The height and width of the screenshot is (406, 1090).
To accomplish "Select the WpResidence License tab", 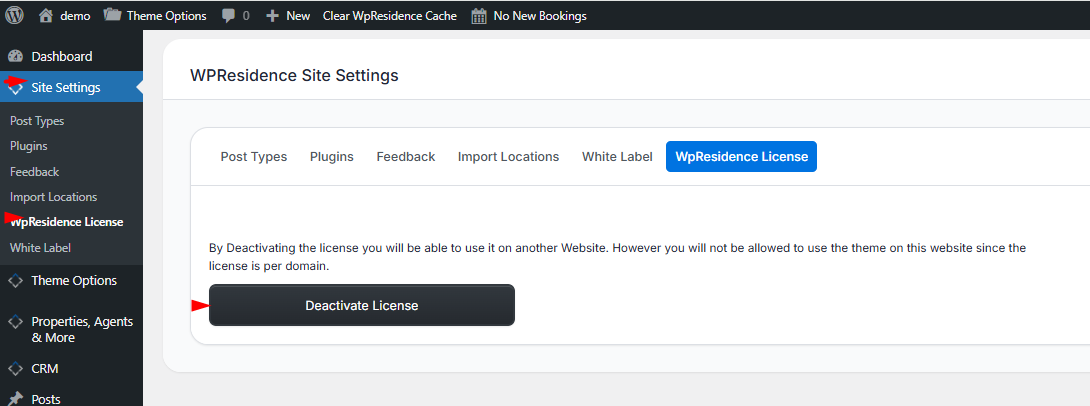I will (741, 157).
